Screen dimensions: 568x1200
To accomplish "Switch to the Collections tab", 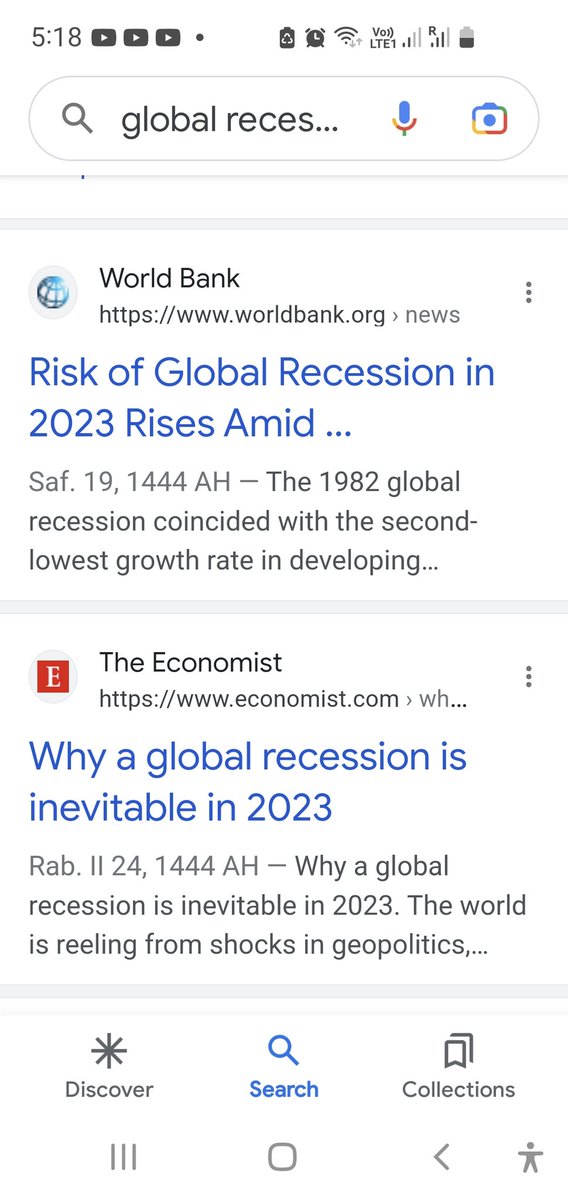I will pos(458,1067).
